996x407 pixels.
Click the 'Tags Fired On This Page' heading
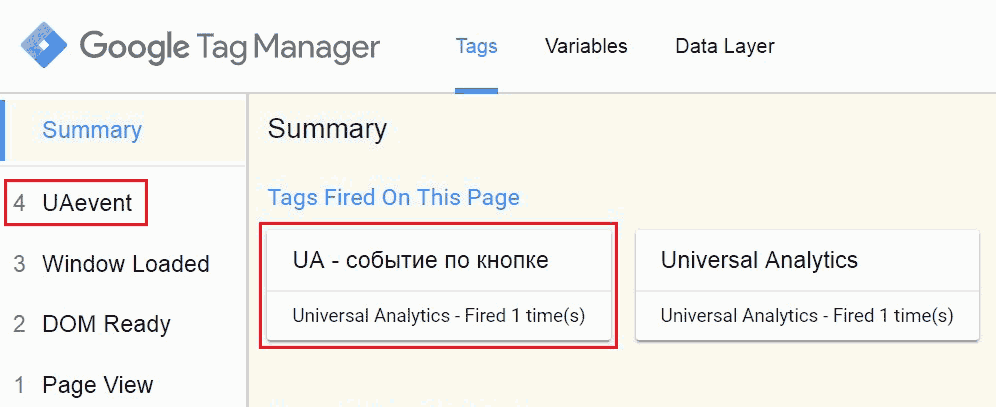[x=393, y=197]
